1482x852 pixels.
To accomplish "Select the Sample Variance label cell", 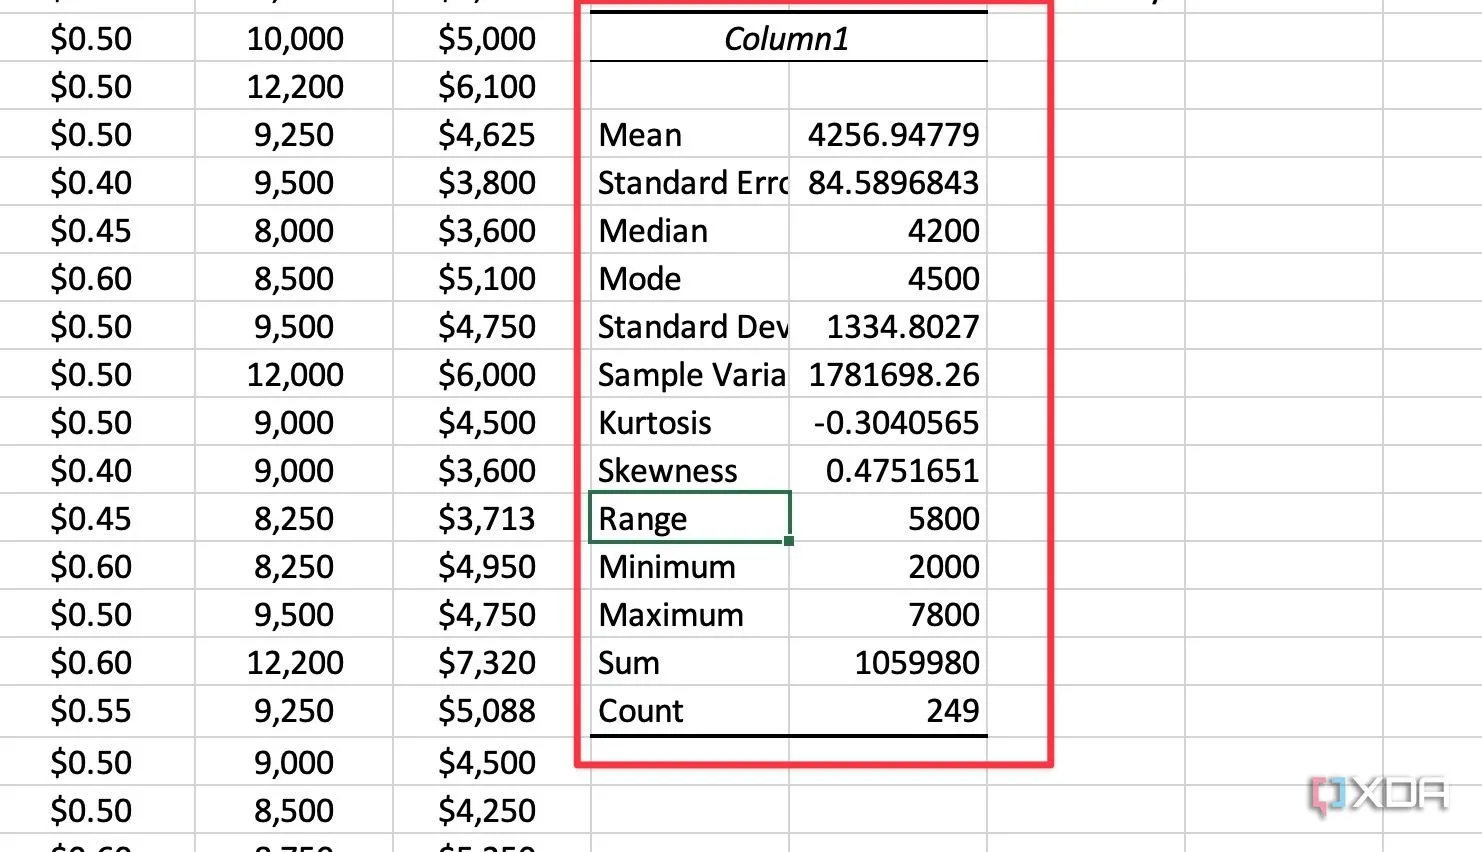I will coord(690,375).
